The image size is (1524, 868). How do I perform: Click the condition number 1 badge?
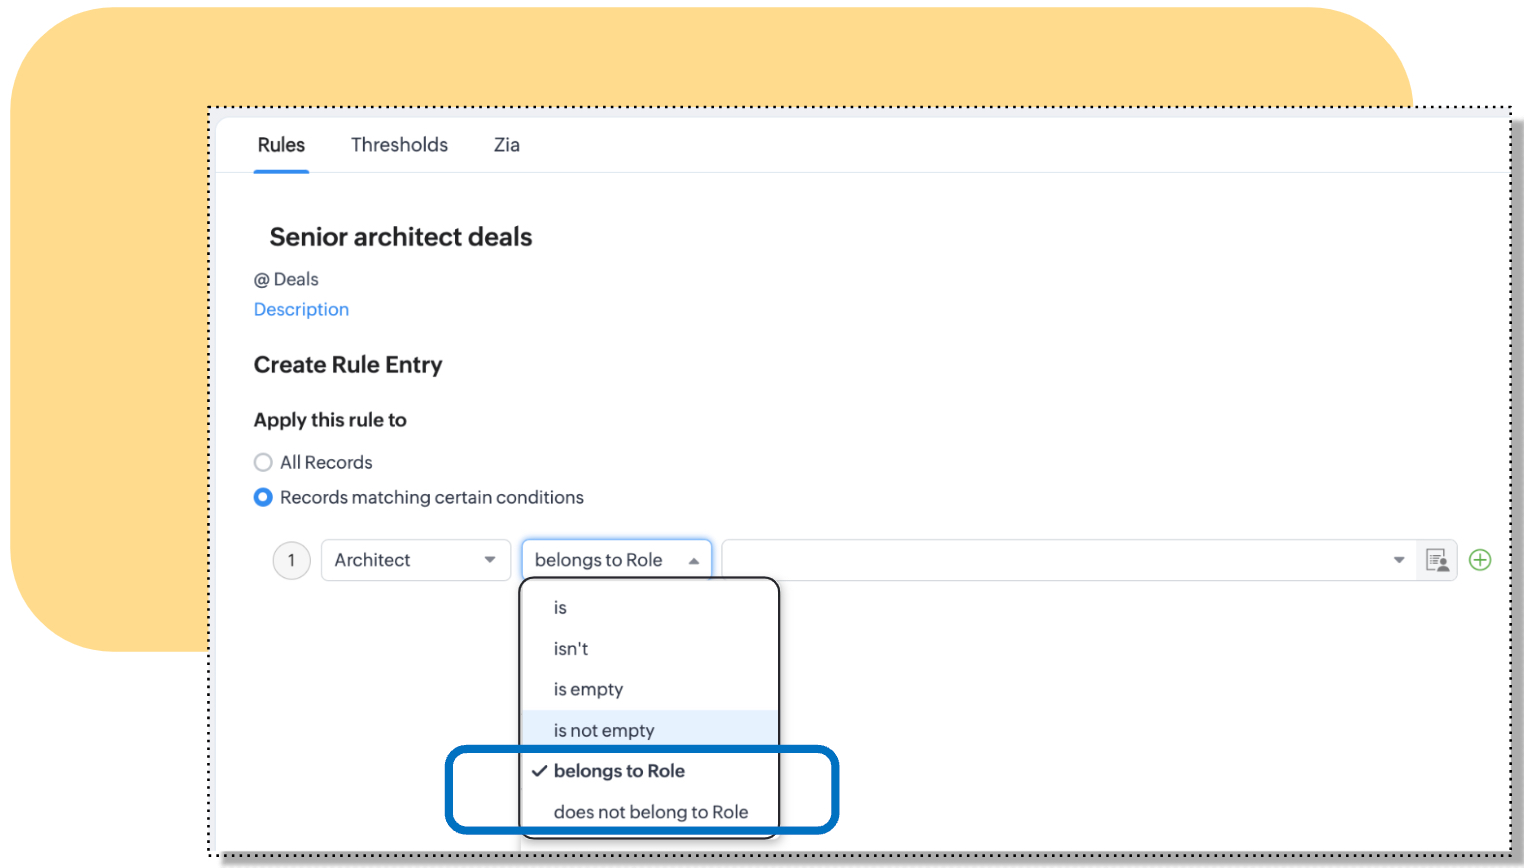(292, 560)
